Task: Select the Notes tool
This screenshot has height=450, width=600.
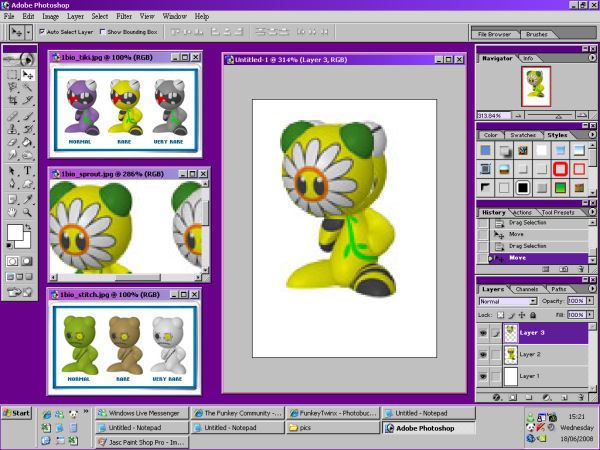Action: [13, 199]
